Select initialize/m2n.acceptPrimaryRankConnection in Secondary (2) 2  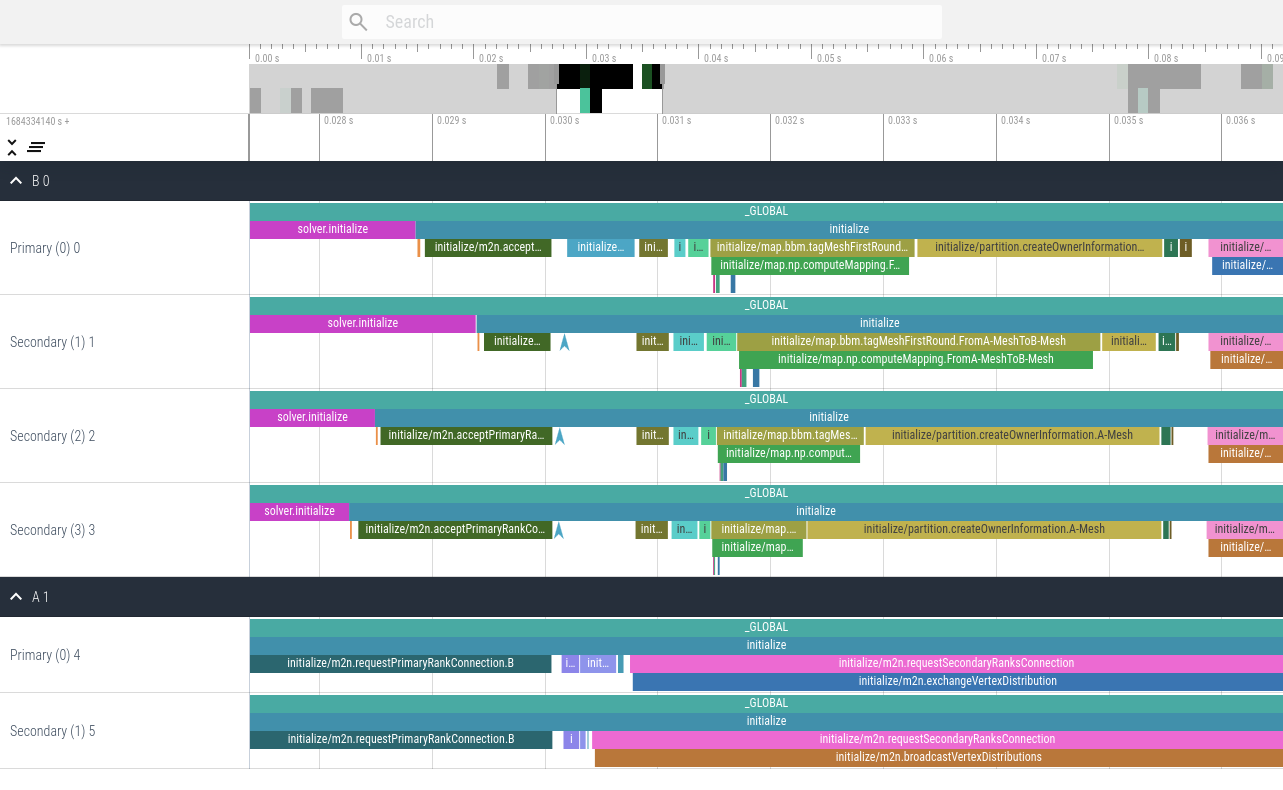coord(465,435)
